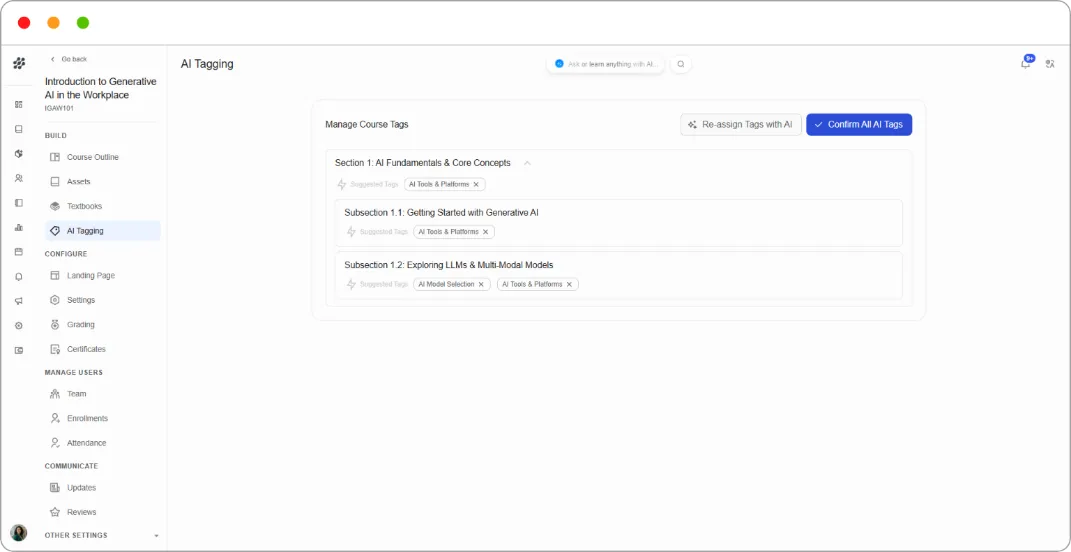This screenshot has height=552, width=1071.
Task: Open Grading in the sidebar
Action: [x=102, y=325]
